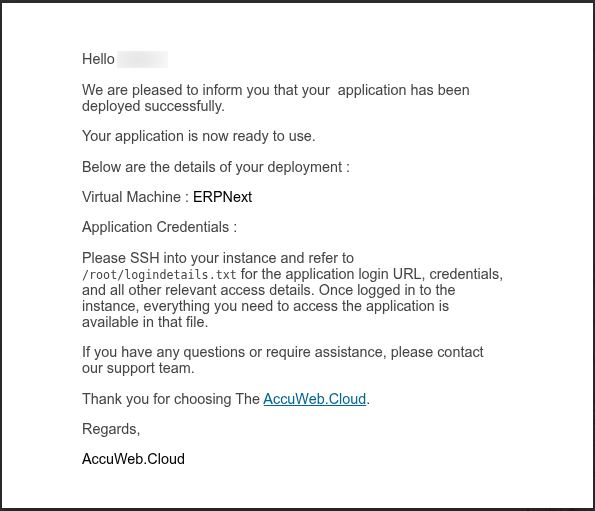Click the 'Virtual Machine :' label

[x=135, y=197]
